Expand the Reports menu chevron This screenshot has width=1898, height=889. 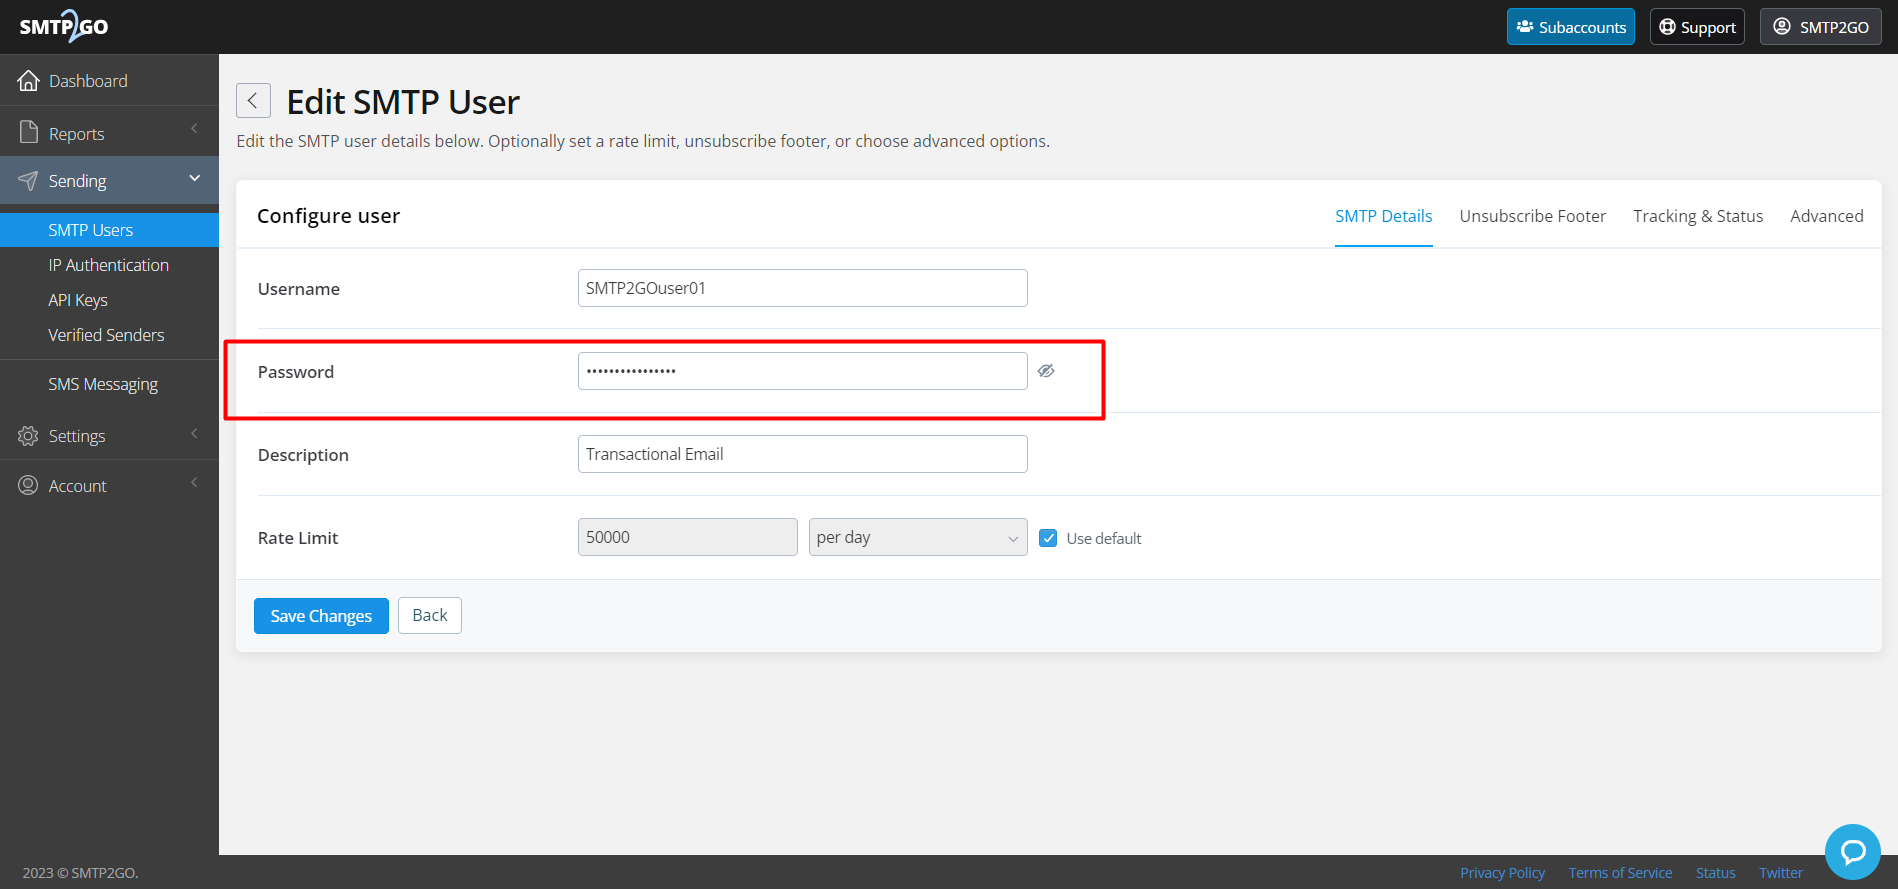point(194,129)
